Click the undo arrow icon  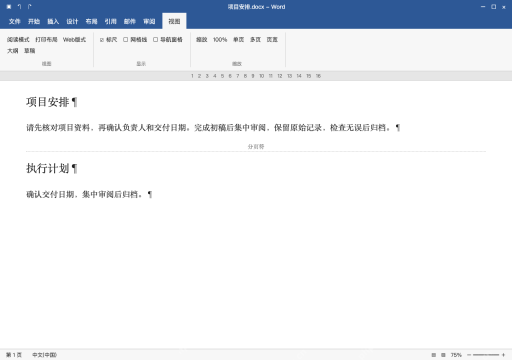19,7
